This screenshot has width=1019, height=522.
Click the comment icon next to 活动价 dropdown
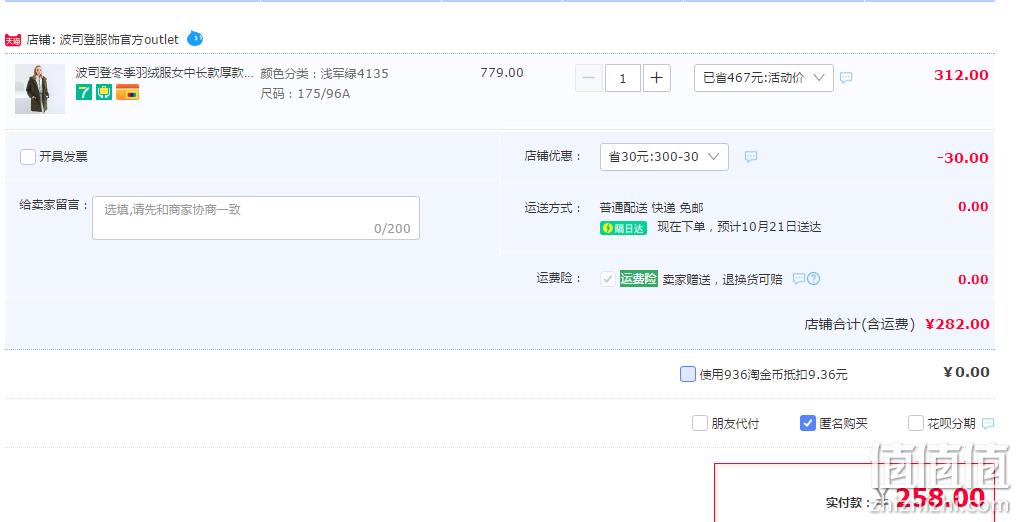(845, 78)
